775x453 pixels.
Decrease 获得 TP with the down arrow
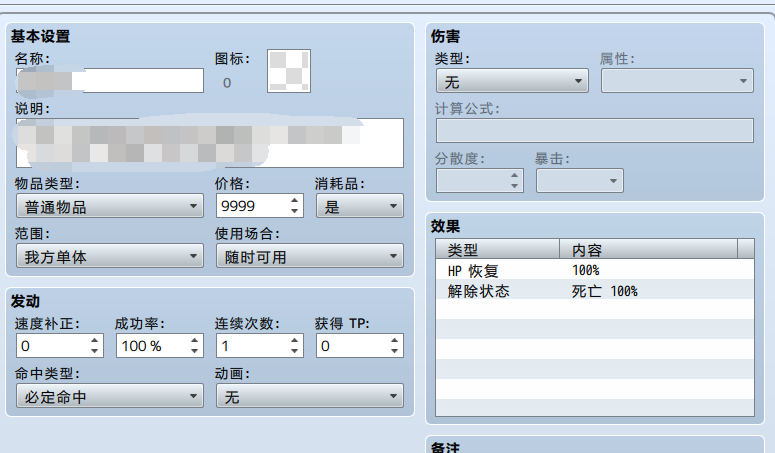tap(394, 351)
